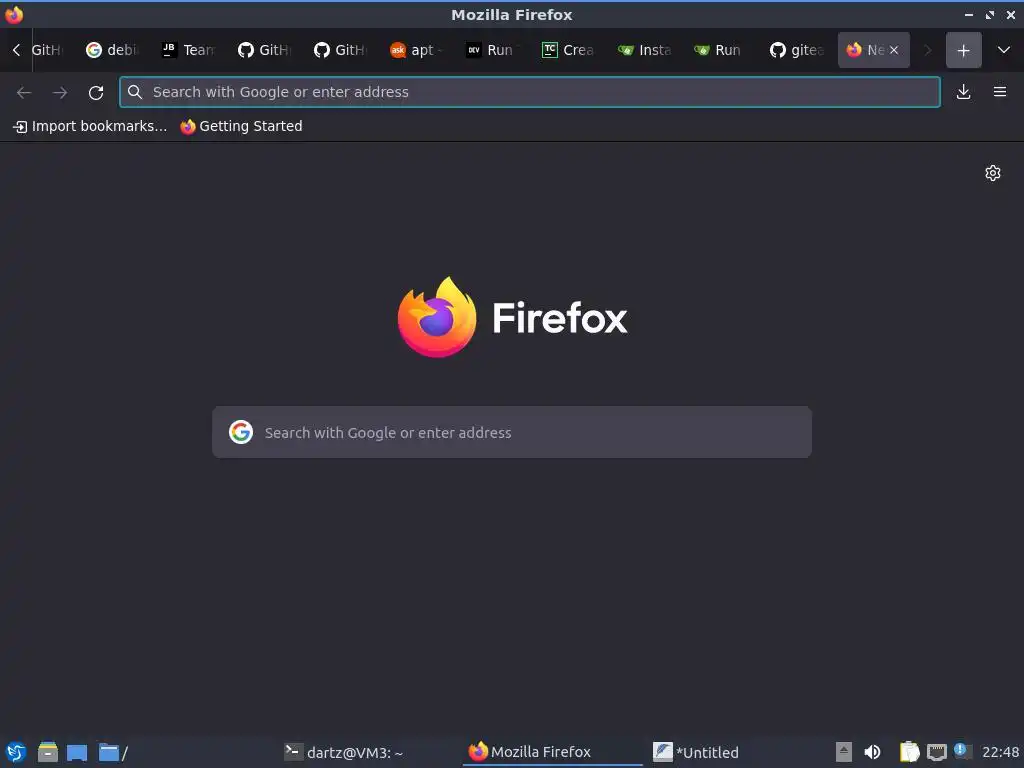This screenshot has height=768, width=1024.
Task: Open the '/' folder window from taskbar
Action: pyautogui.click(x=113, y=752)
